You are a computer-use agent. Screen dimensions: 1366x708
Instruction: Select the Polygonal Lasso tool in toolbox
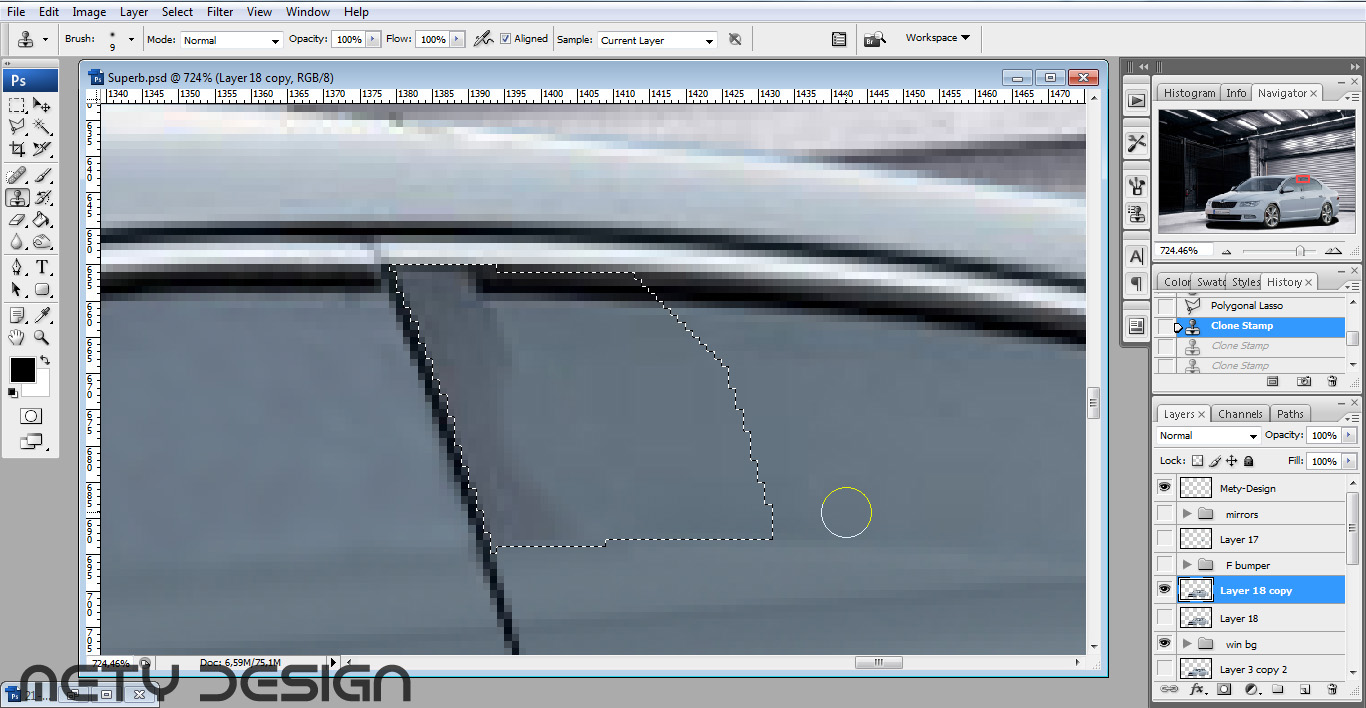click(x=17, y=127)
